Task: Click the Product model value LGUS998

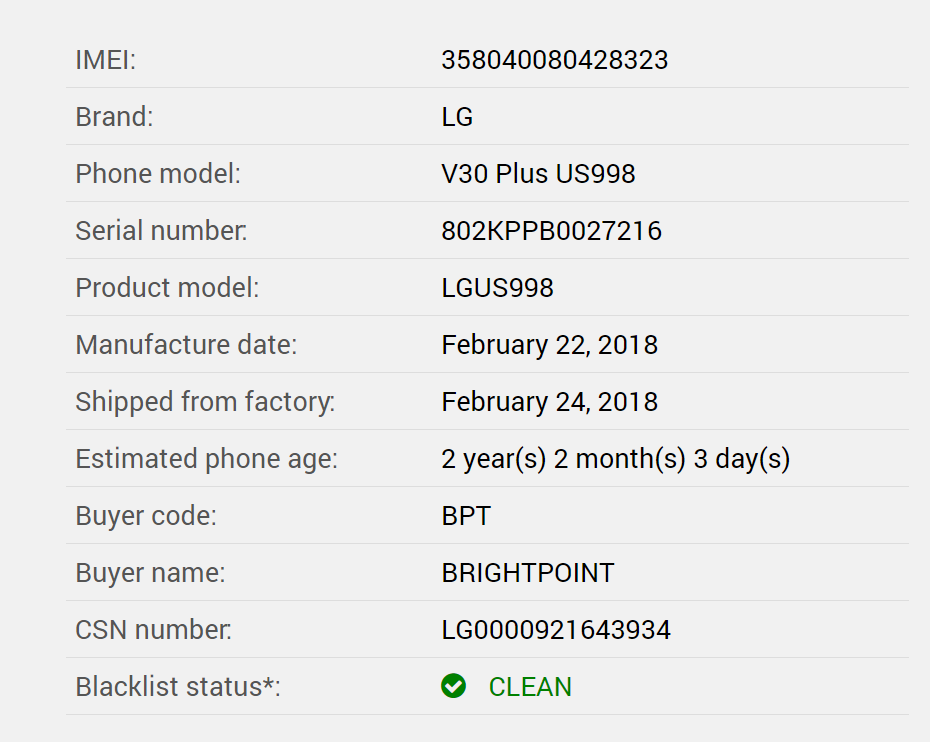Action: pos(497,288)
